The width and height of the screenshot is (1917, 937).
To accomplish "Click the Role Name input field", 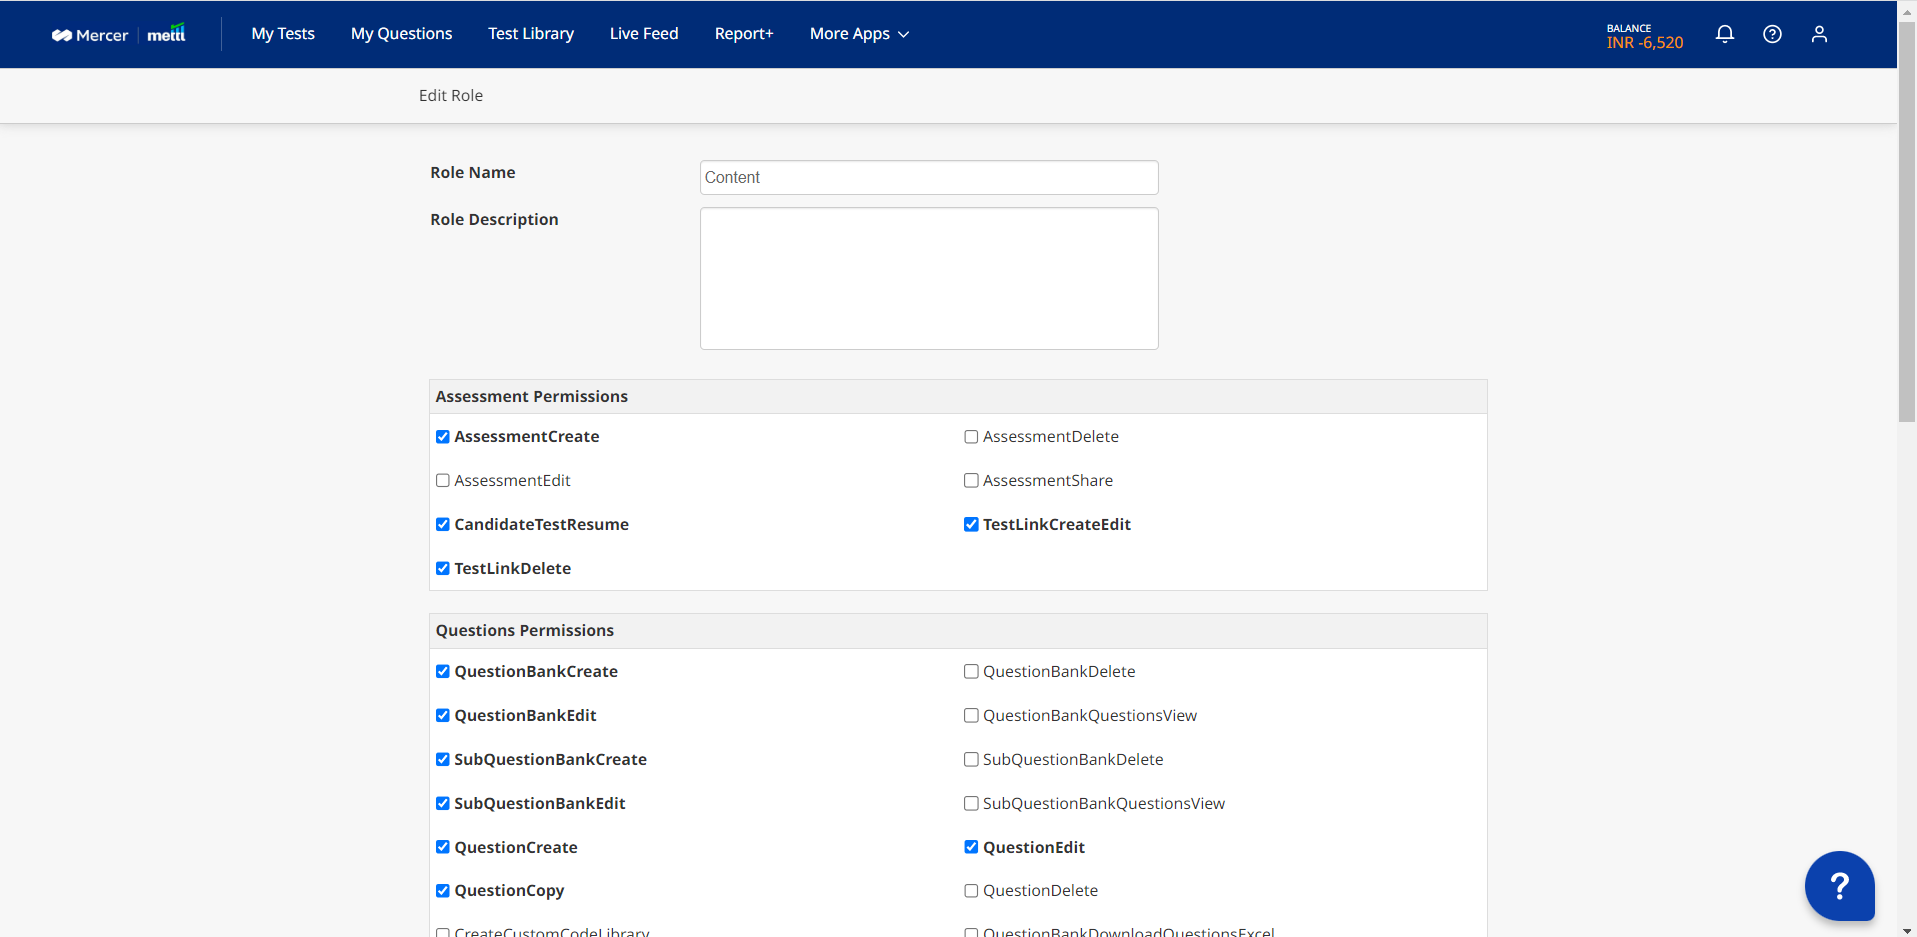I will pos(928,178).
